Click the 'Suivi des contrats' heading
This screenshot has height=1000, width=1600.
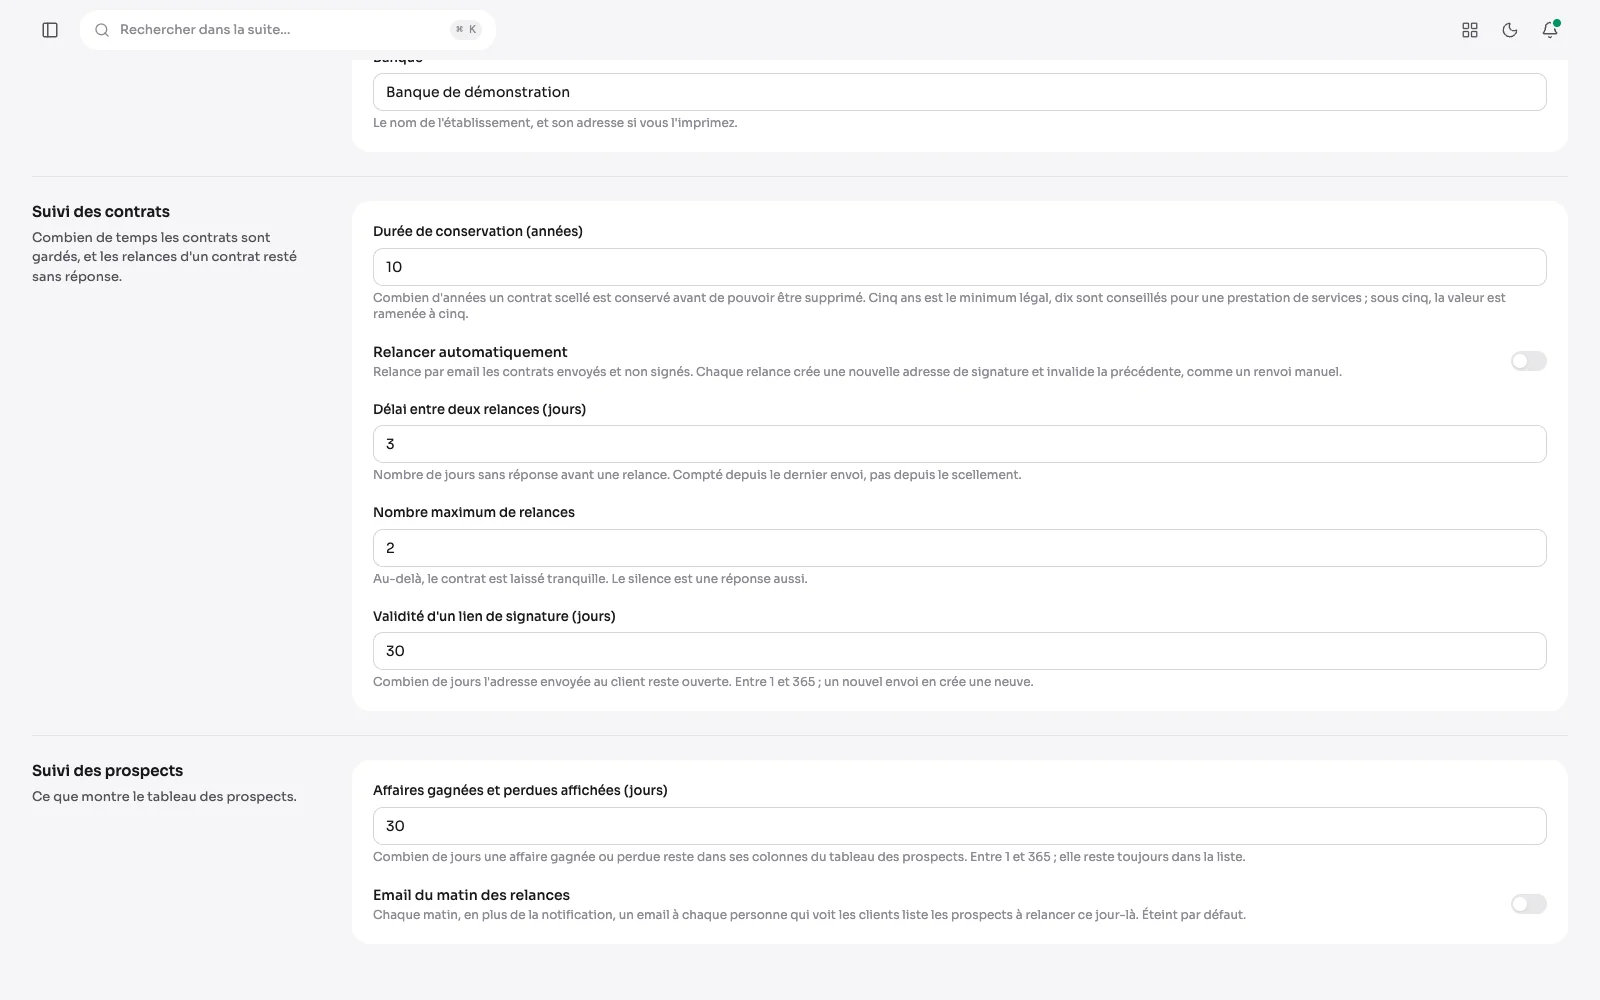pyautogui.click(x=101, y=212)
